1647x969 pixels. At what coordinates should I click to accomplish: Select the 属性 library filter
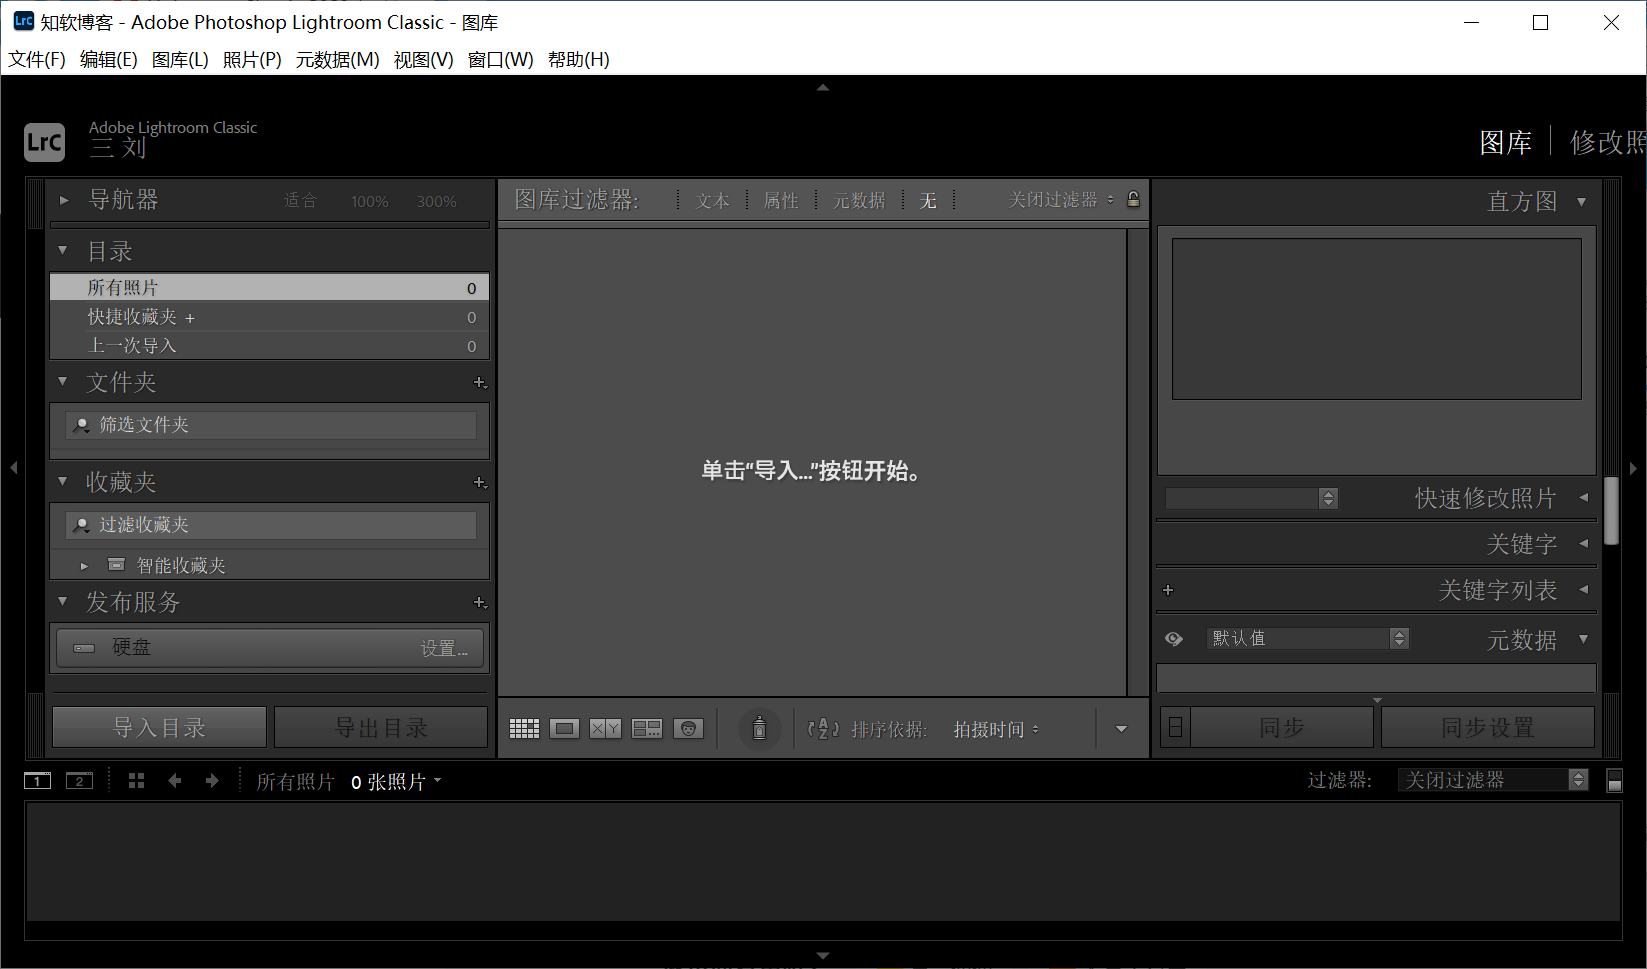[x=781, y=200]
